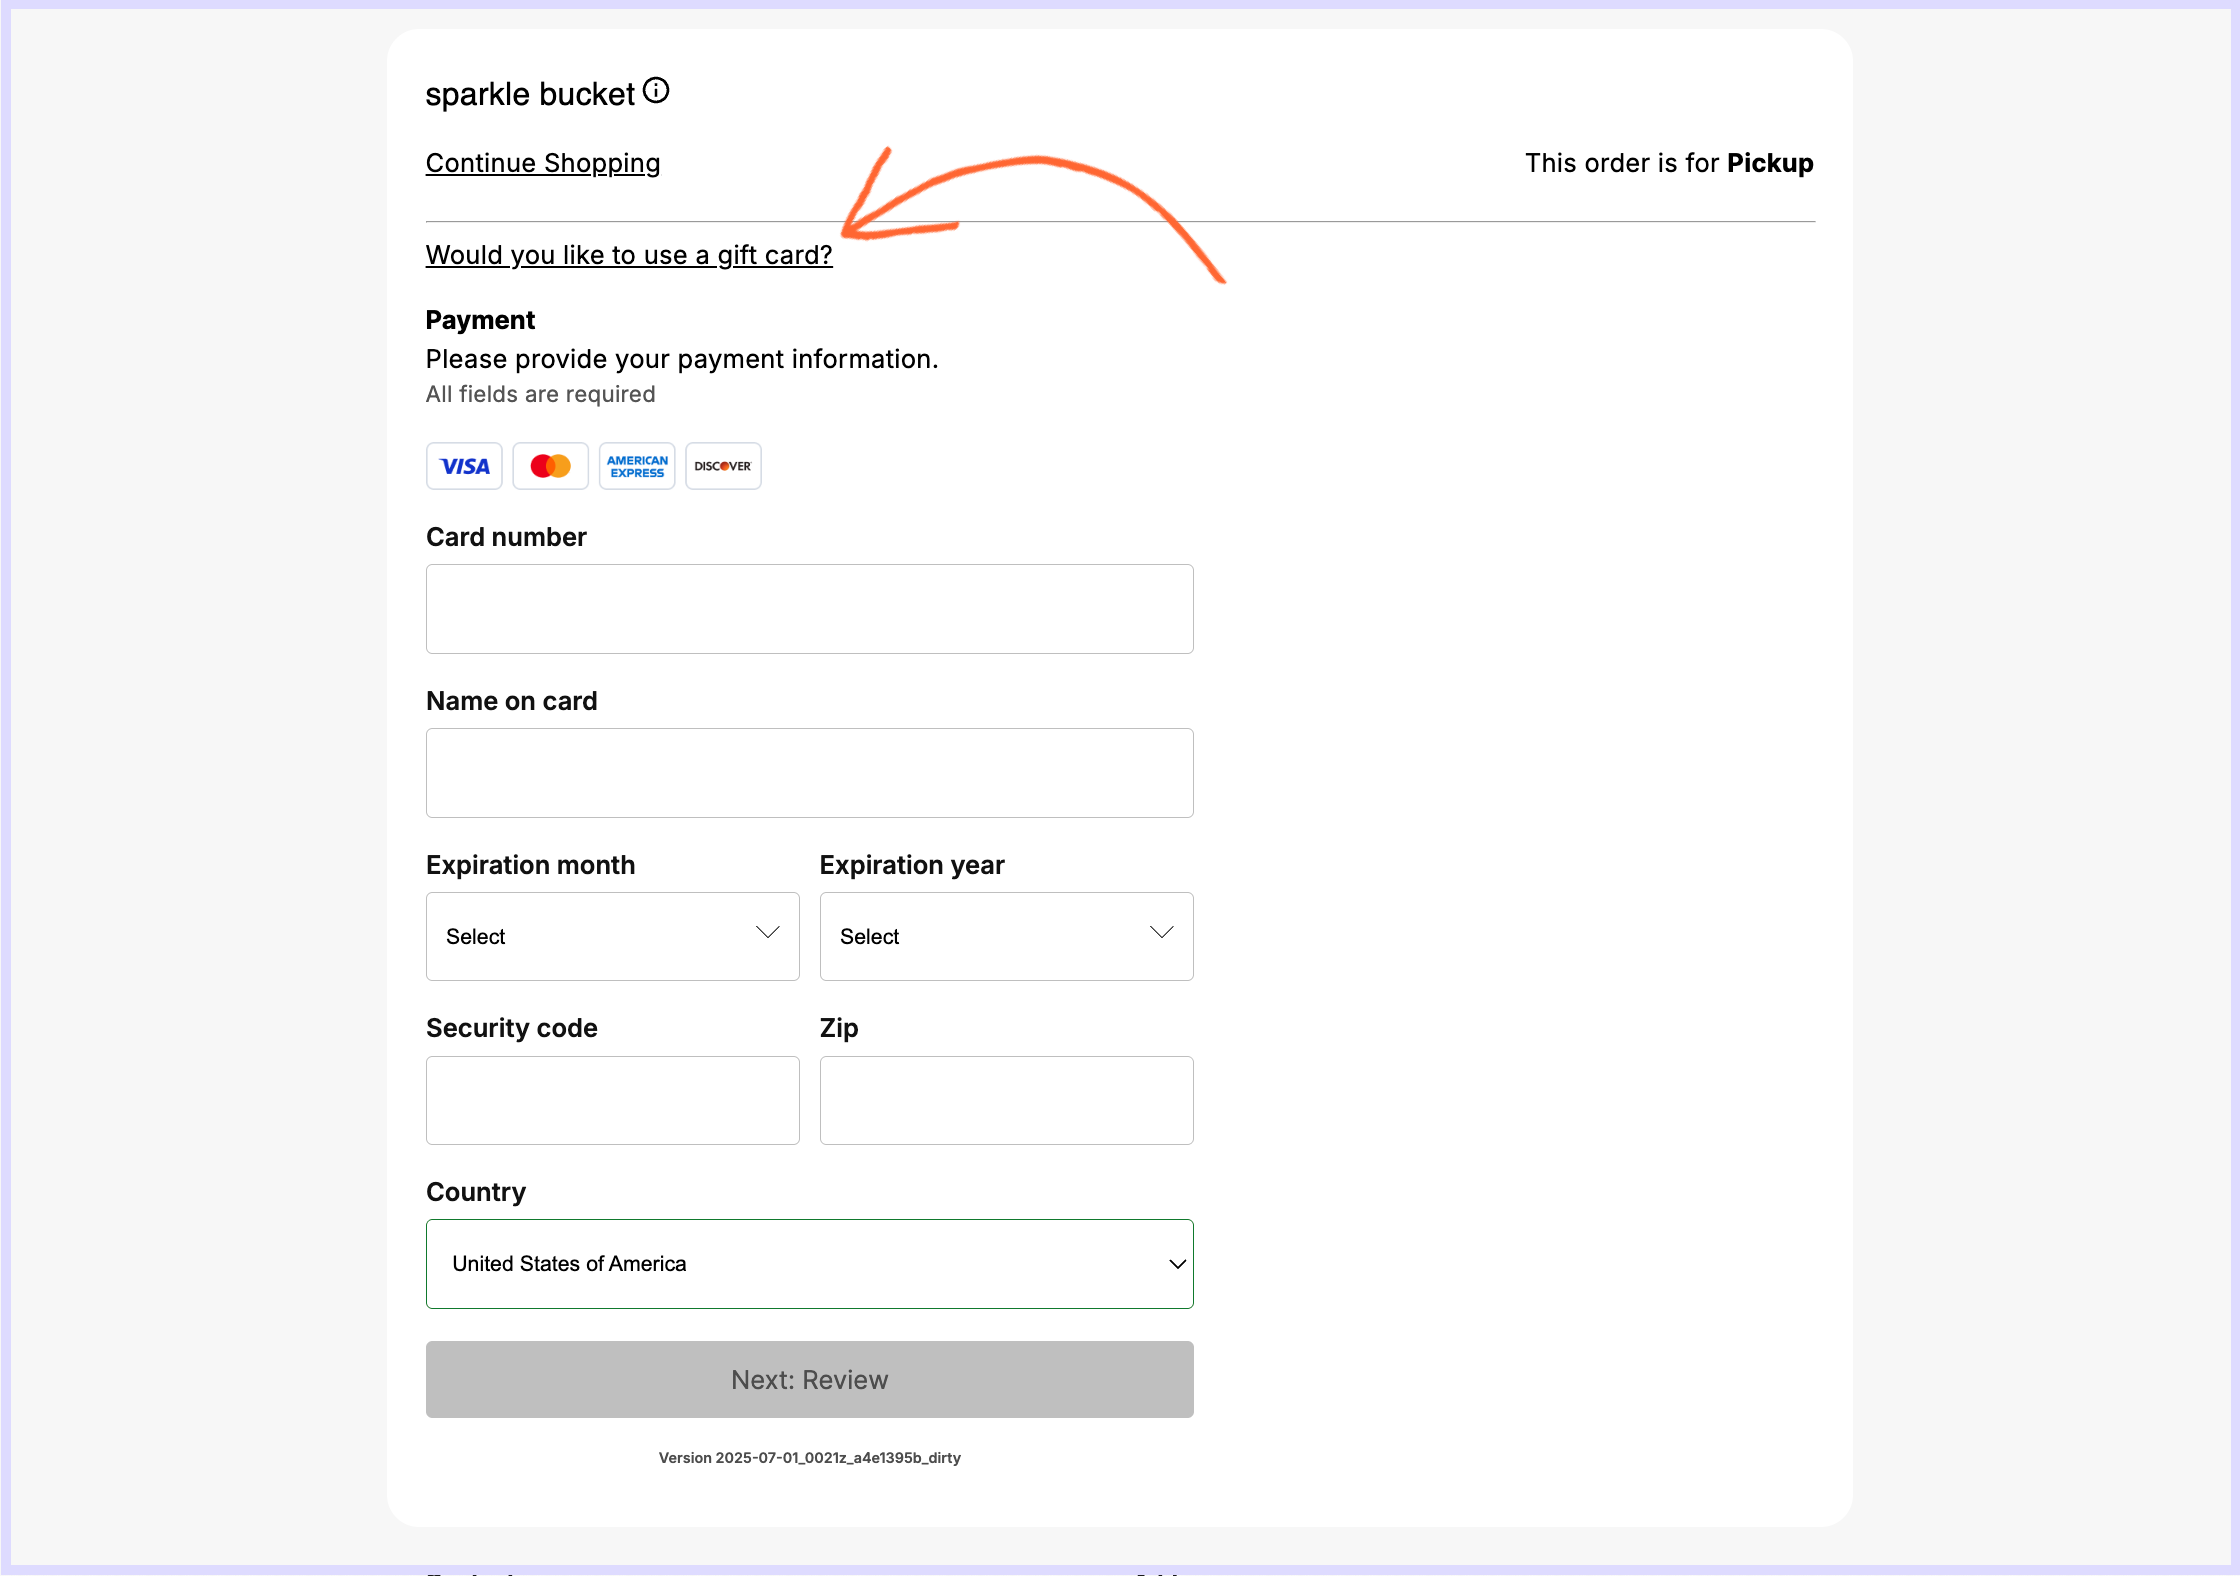Click the Expiration year chevron arrow
2240x1576 pixels.
click(1161, 933)
